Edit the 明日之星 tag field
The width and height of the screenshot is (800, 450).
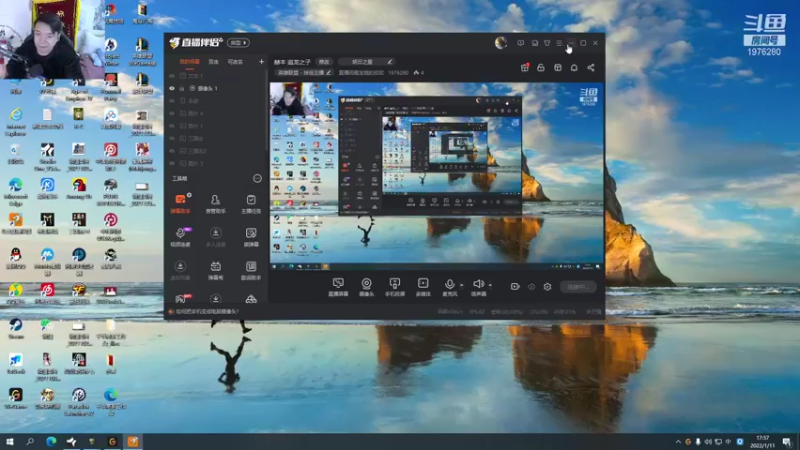366,62
